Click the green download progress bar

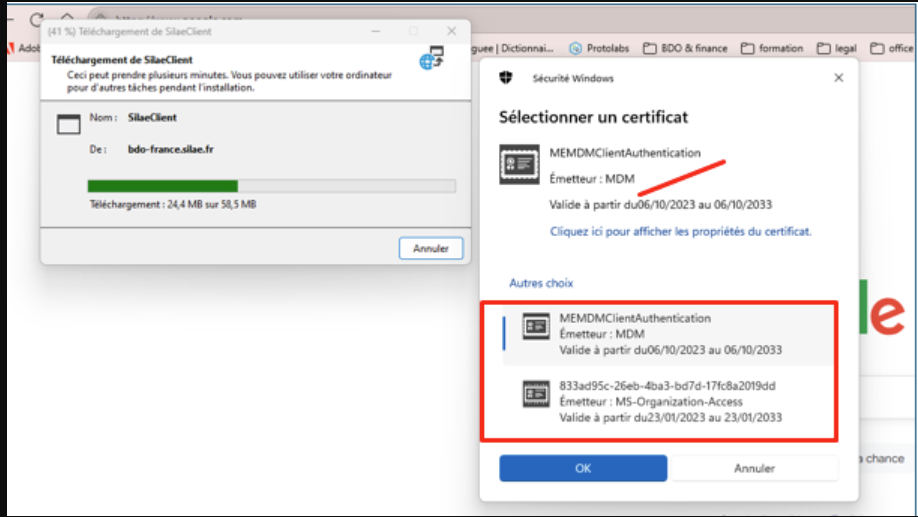163,186
